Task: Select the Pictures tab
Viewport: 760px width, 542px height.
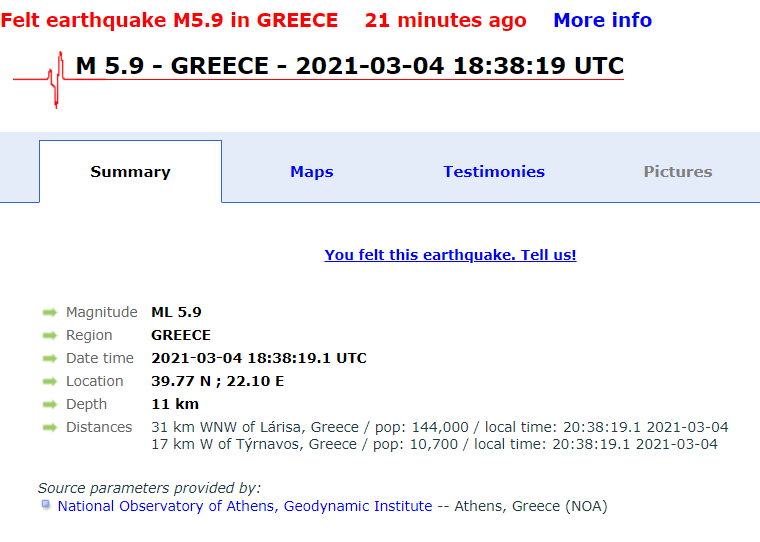Action: [x=678, y=172]
